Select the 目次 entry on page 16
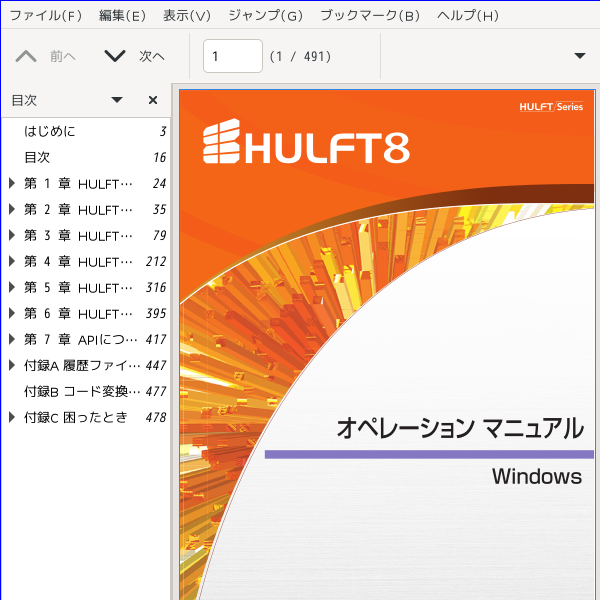 point(37,157)
